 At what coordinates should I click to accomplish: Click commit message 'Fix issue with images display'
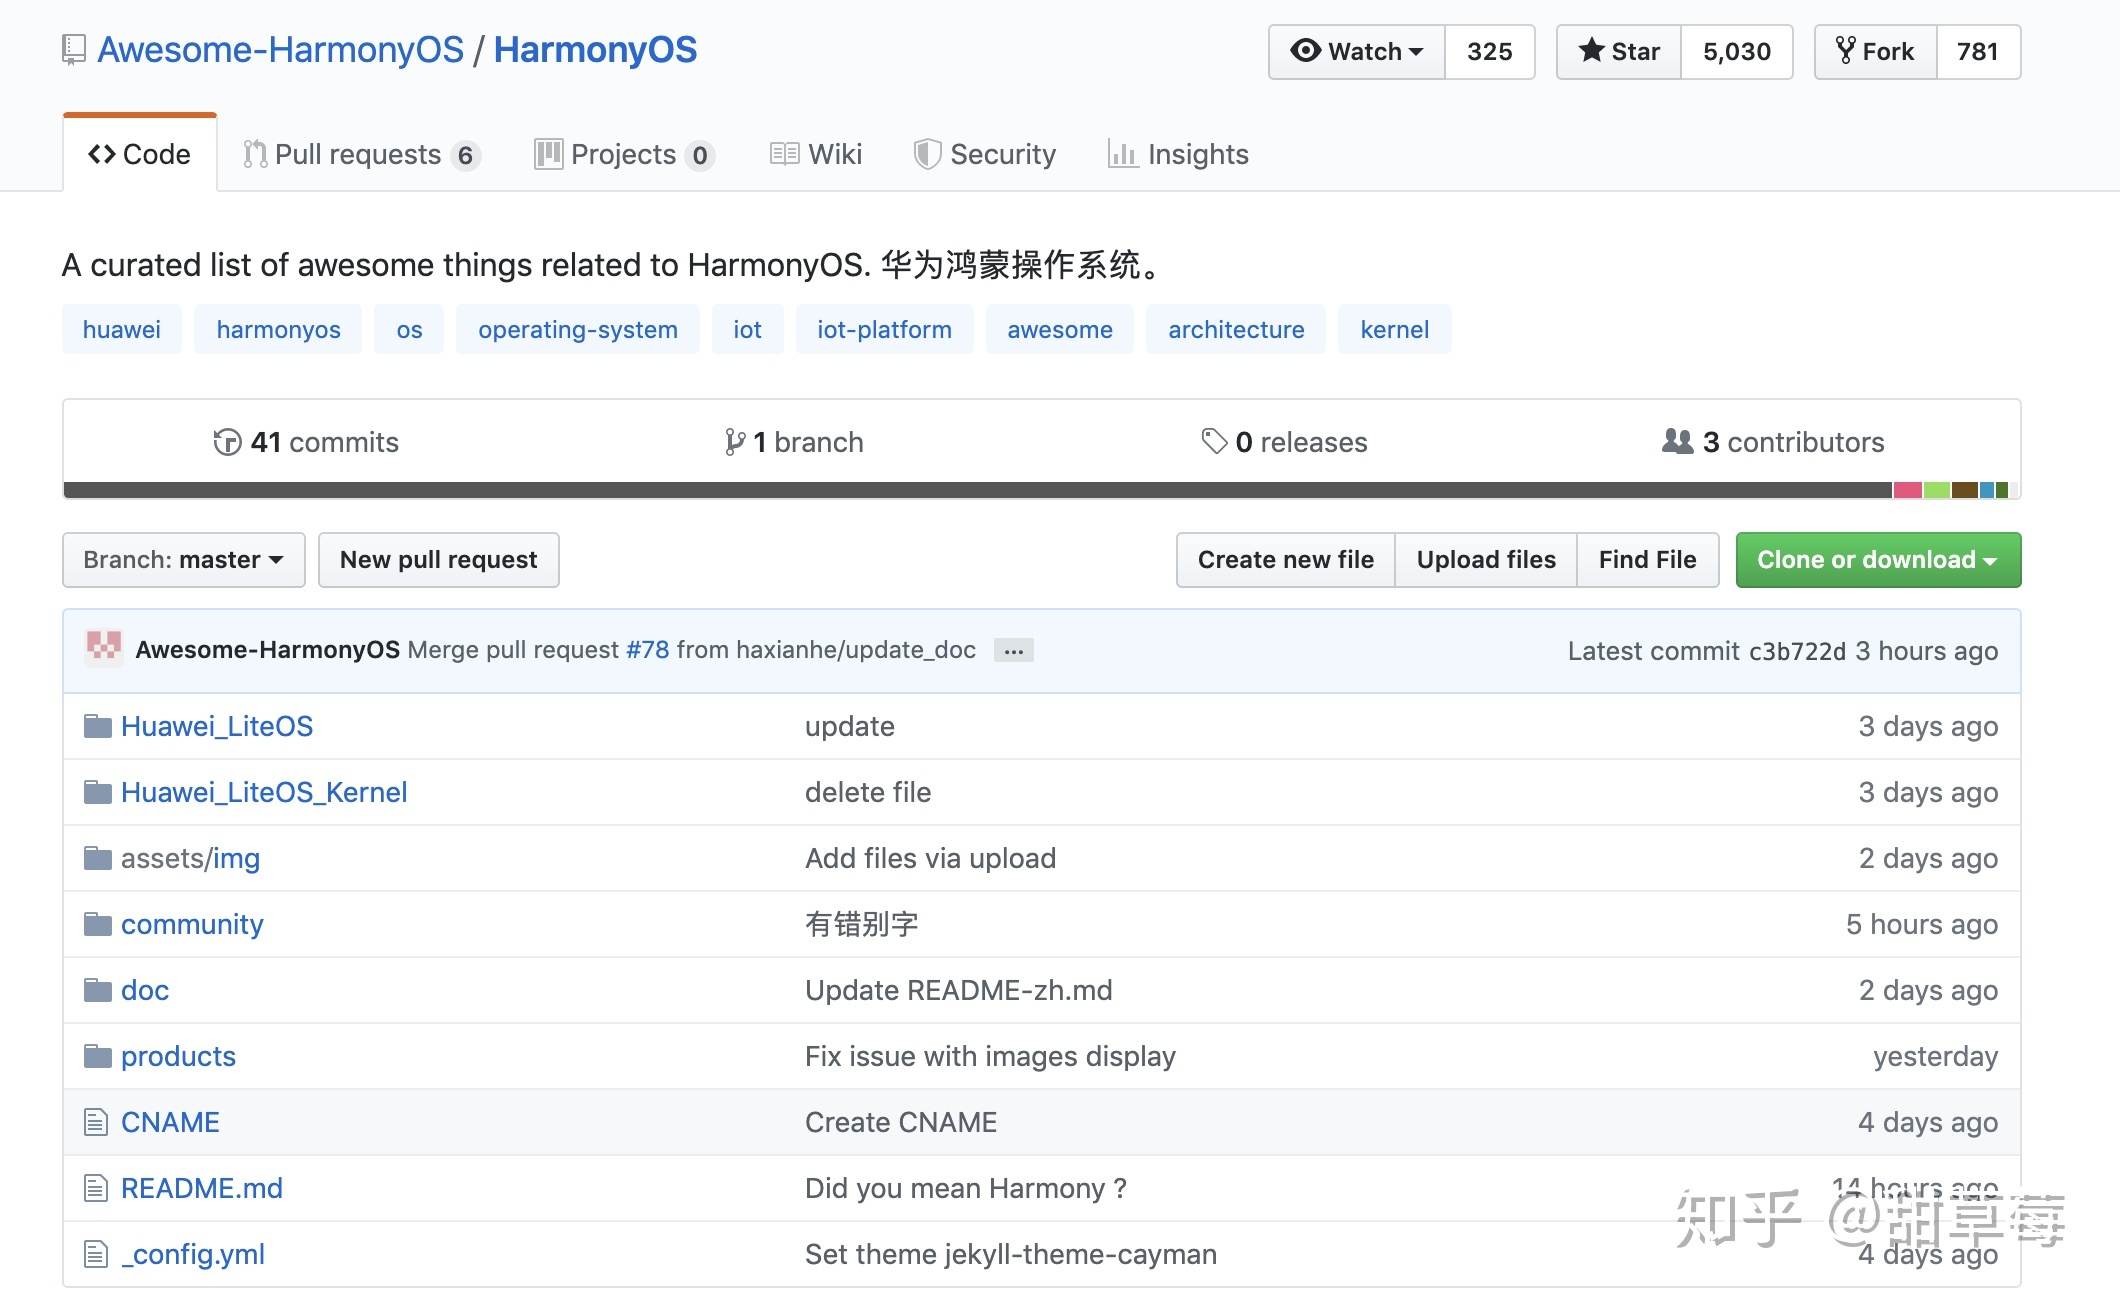click(x=990, y=1056)
